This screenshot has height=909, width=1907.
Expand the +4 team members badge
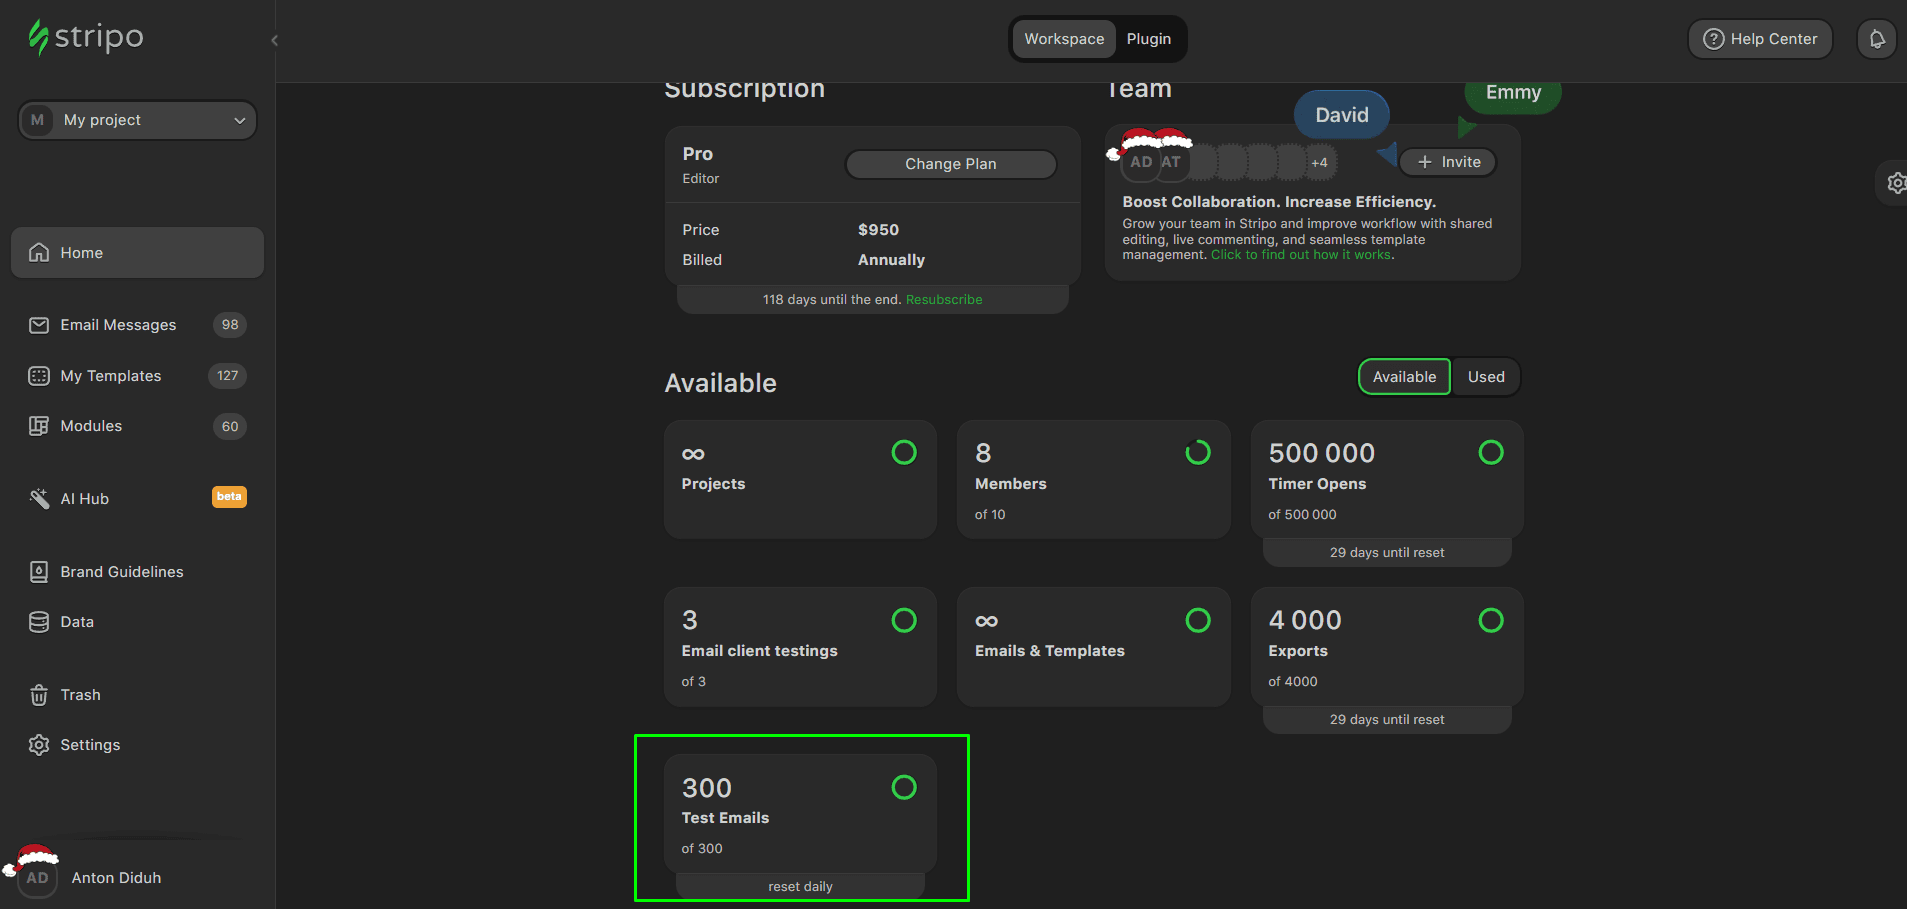click(x=1319, y=162)
